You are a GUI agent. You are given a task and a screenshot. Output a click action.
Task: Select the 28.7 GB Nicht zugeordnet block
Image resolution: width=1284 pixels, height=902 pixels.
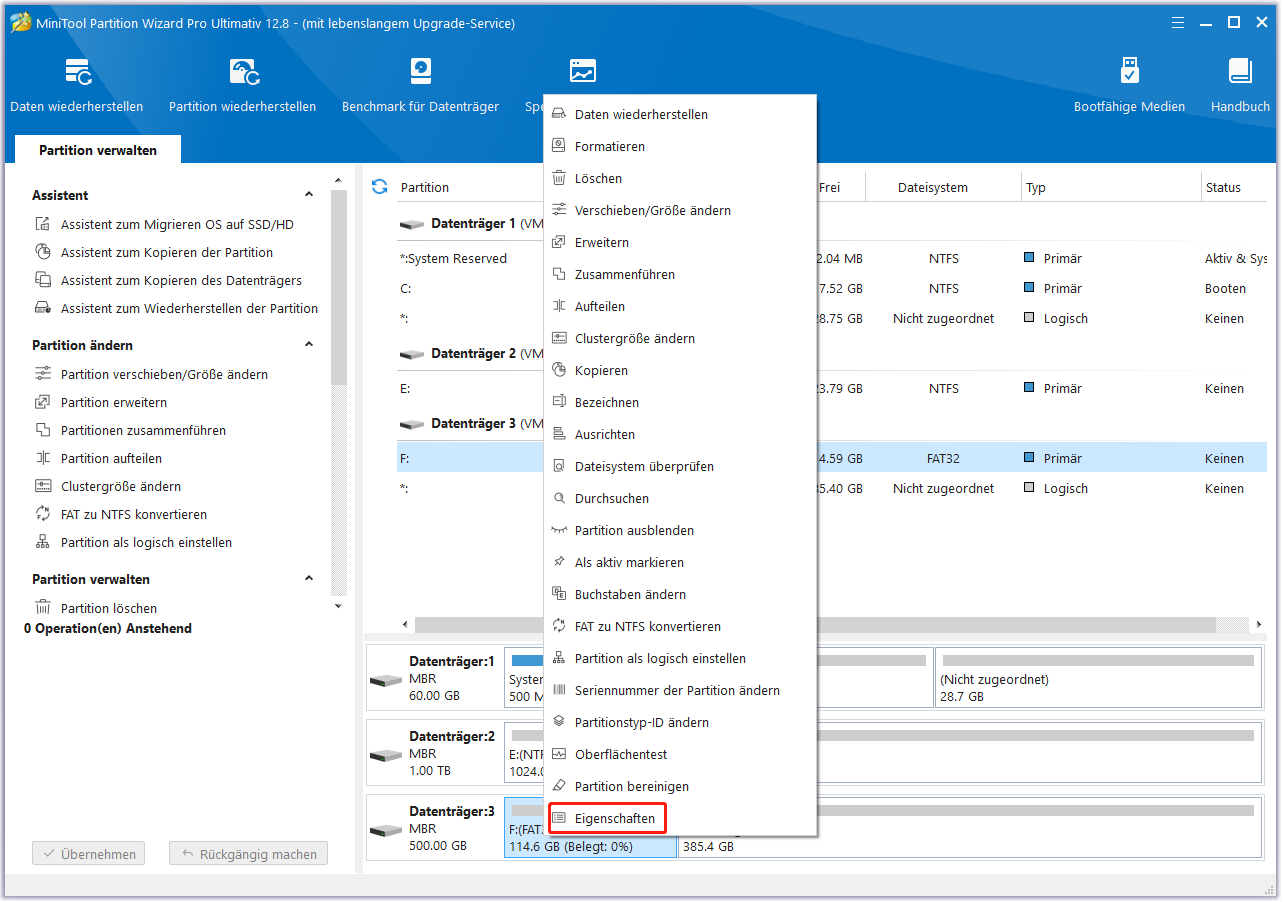click(1098, 677)
